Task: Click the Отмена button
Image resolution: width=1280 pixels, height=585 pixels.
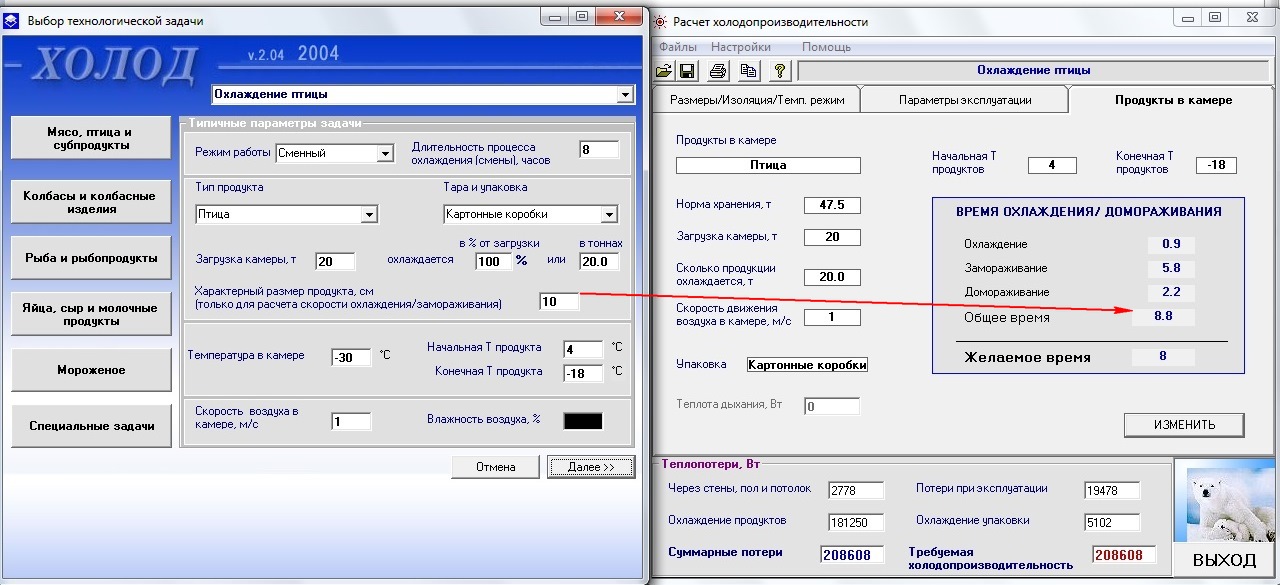Action: tap(495, 467)
